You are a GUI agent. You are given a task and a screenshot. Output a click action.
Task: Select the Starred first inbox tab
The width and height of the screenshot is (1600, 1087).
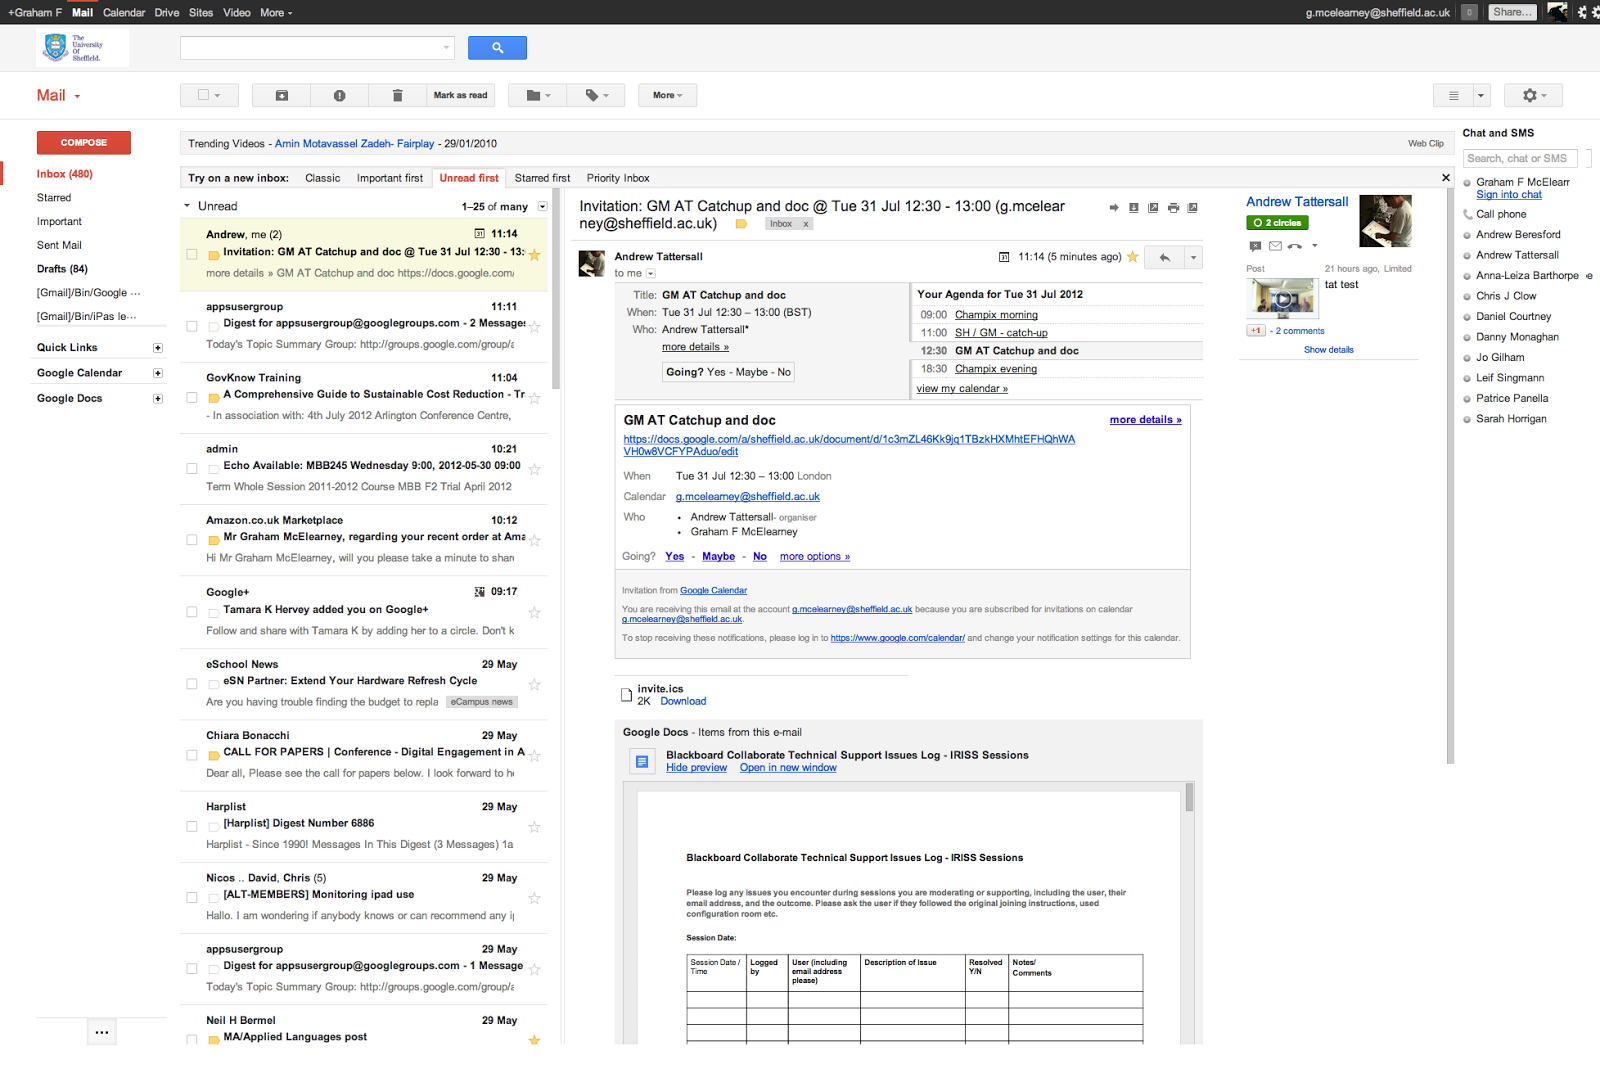[542, 178]
